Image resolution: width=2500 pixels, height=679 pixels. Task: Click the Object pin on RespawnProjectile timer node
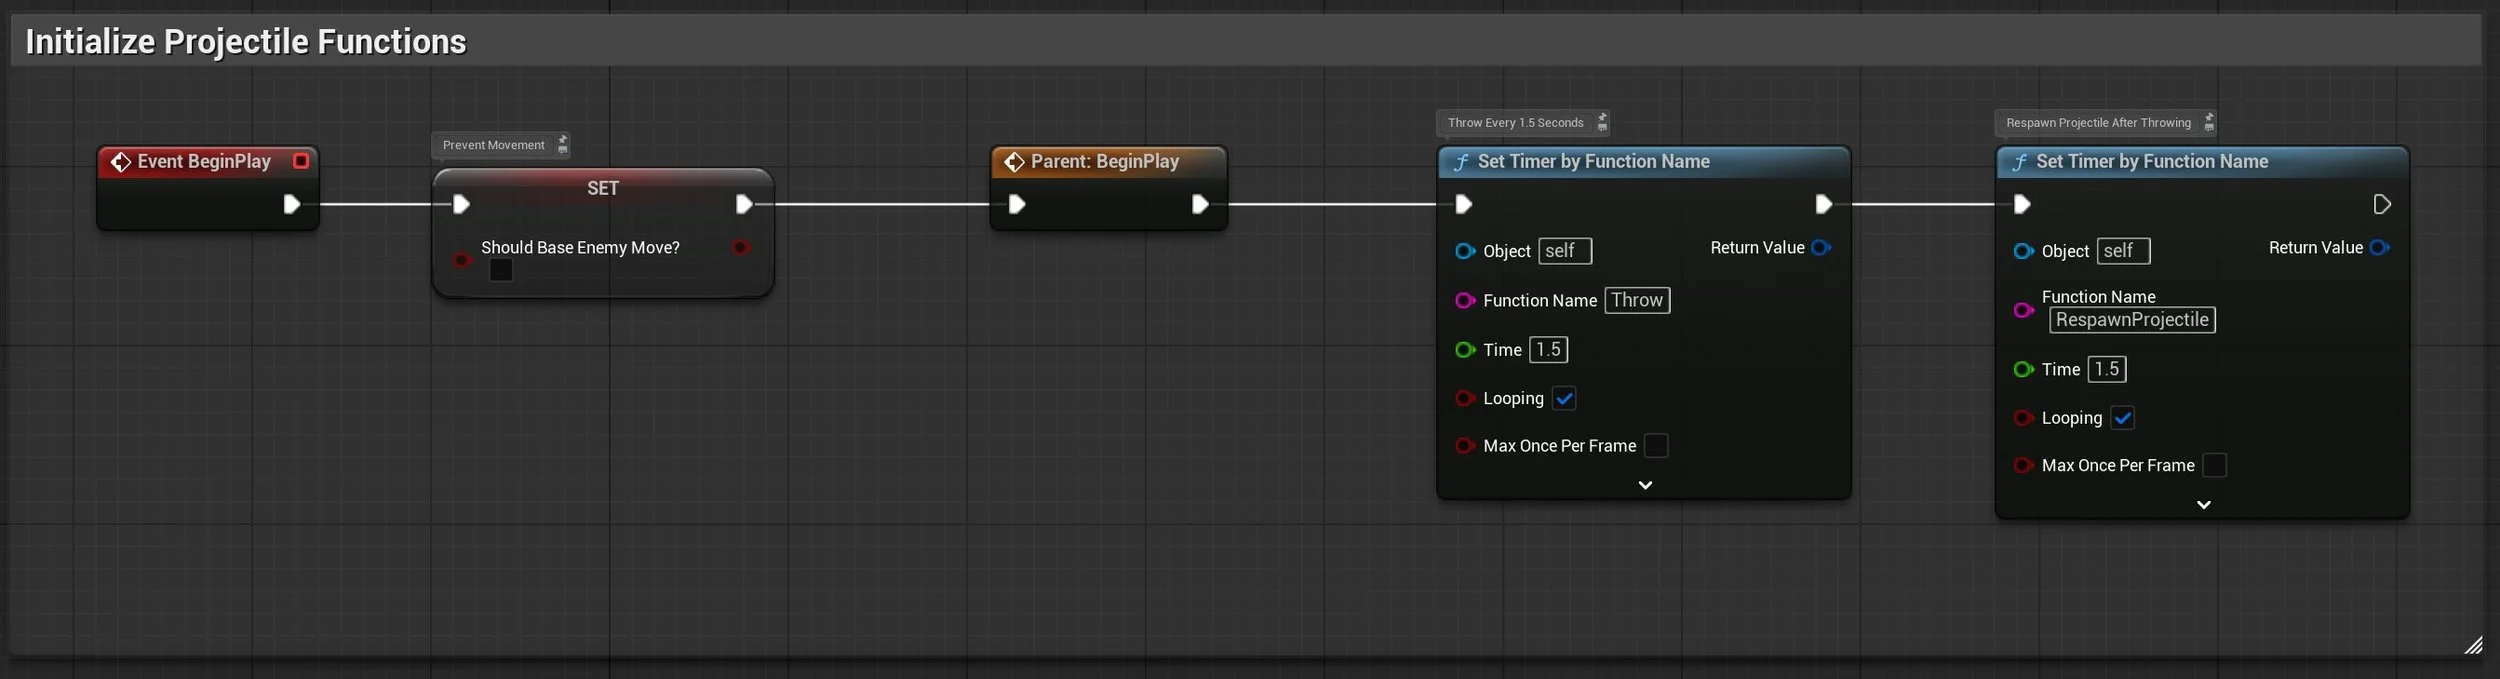2023,251
